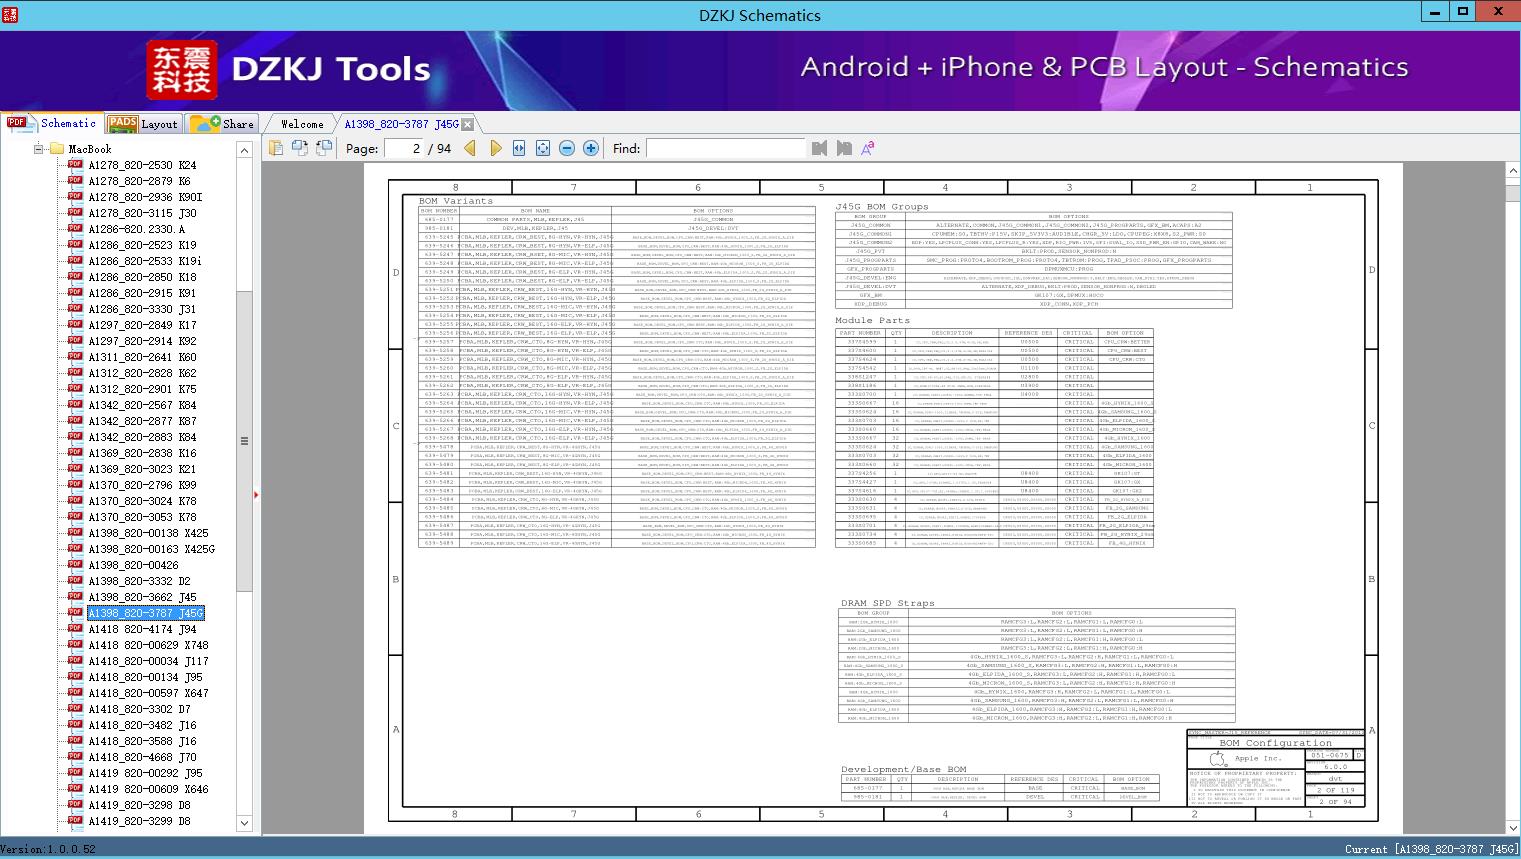Viewport: 1521px width, 859px height.
Task: Open A1278_820-3115 J30 schematic
Action: click(142, 213)
